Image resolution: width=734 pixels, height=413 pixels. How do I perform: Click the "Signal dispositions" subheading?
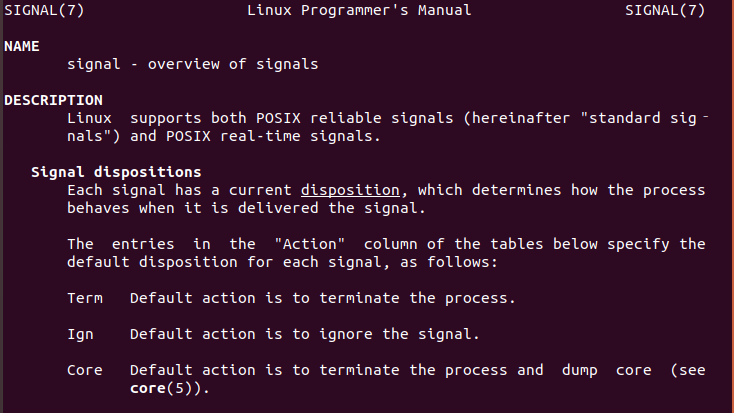[116, 172]
